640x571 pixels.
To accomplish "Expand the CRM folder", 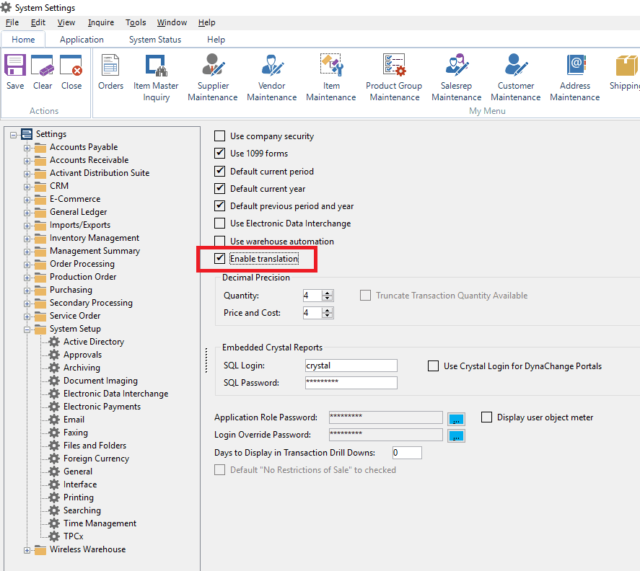I will pos(27,187).
